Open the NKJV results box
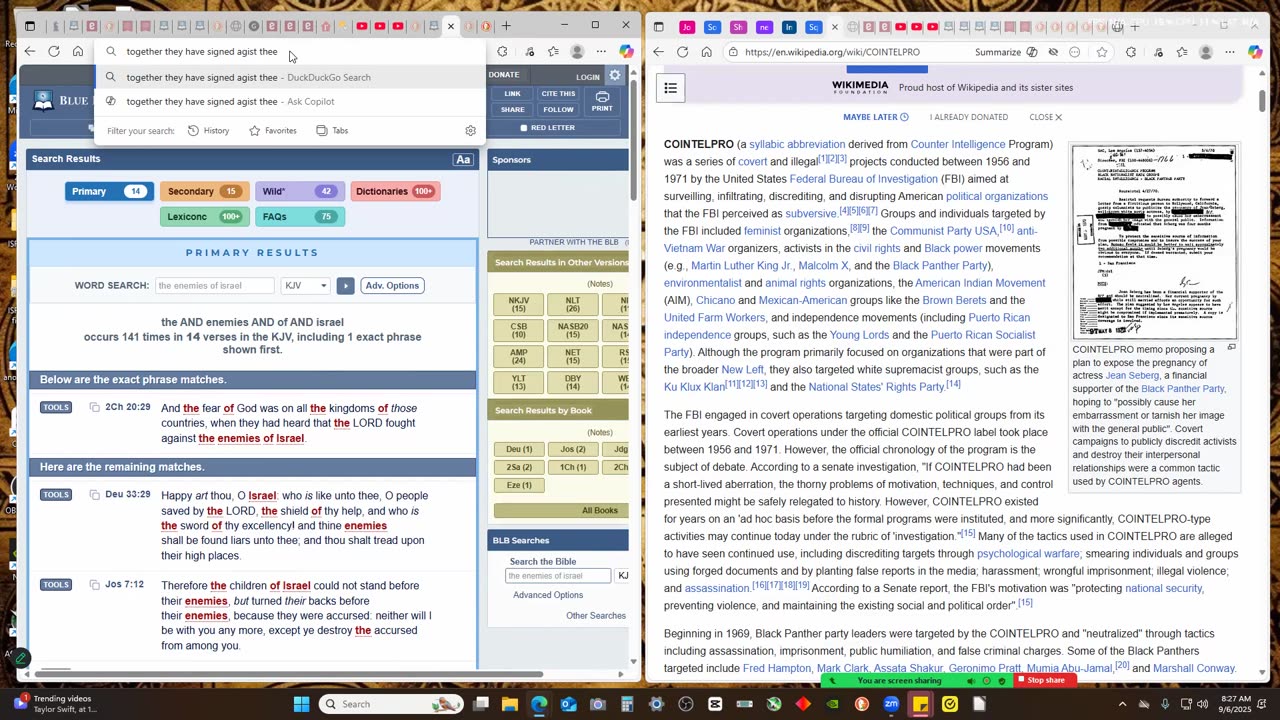Image resolution: width=1280 pixels, height=720 pixels. coord(518,305)
